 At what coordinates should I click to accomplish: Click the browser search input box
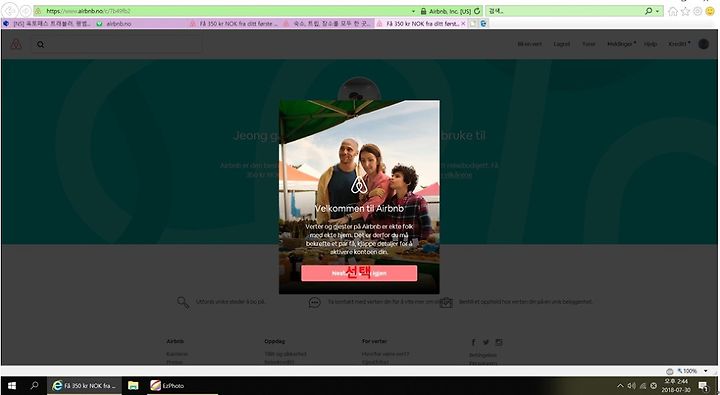pyautogui.click(x=564, y=11)
